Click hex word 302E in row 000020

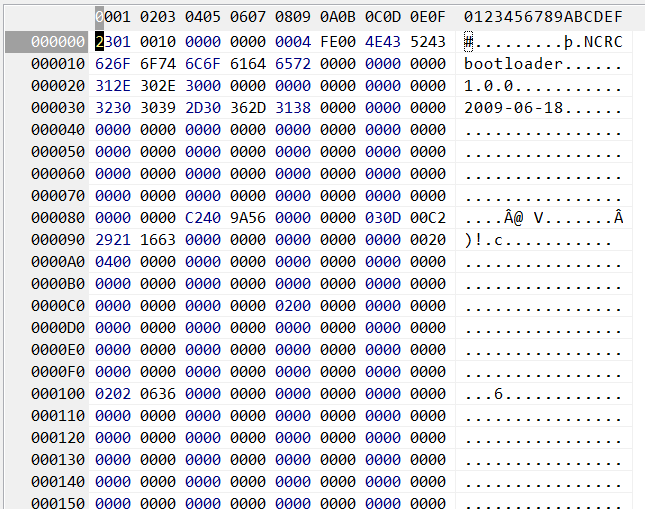(x=158, y=86)
